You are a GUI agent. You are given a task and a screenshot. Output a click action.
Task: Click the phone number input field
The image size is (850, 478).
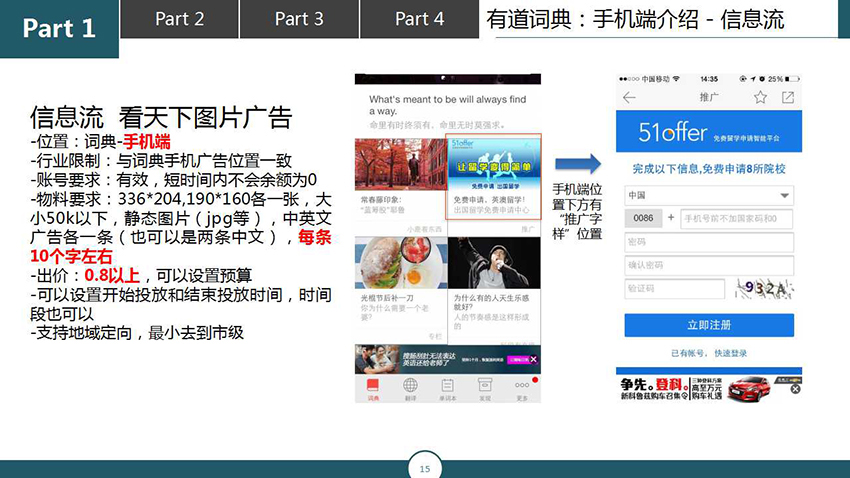pyautogui.click(x=737, y=218)
